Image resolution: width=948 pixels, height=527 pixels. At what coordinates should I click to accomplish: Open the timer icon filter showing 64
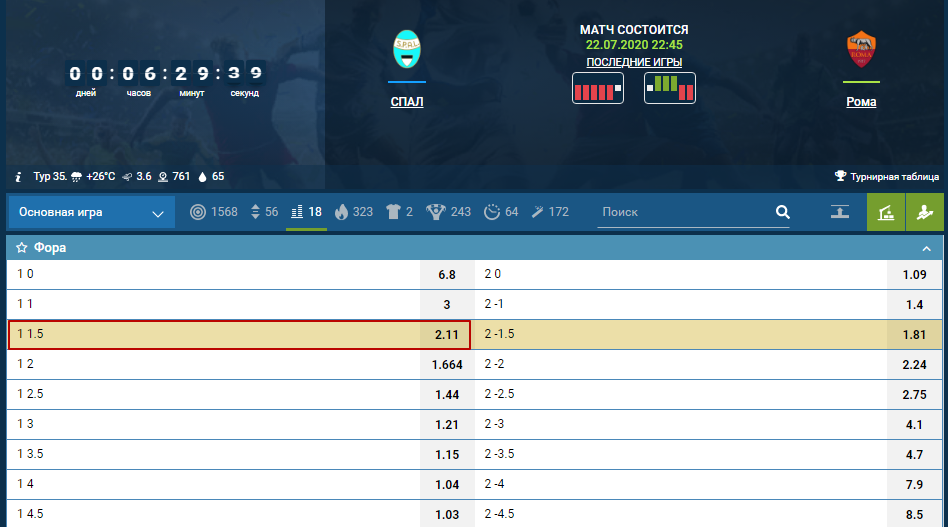[x=501, y=212]
